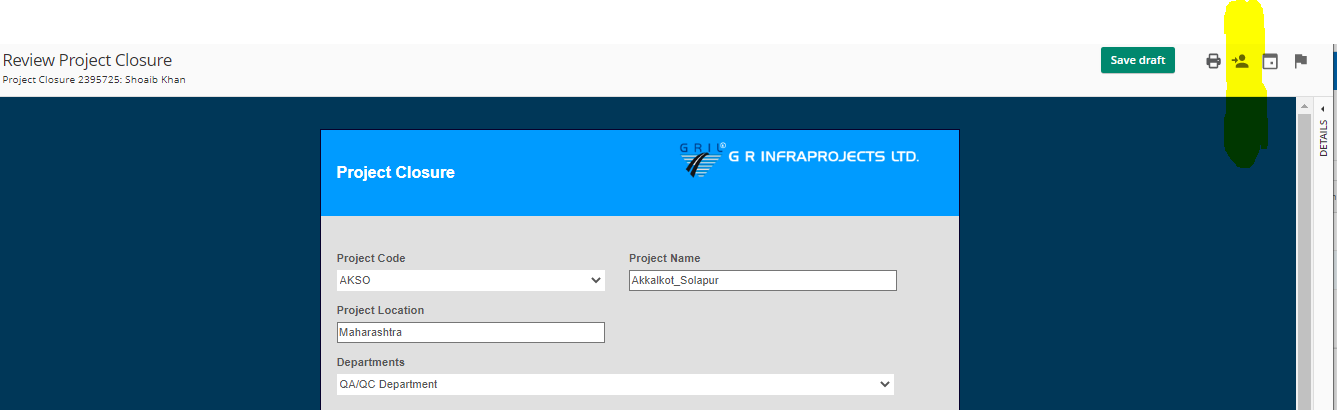Open the Departments dropdown
The width and height of the screenshot is (1337, 410).
click(615, 384)
